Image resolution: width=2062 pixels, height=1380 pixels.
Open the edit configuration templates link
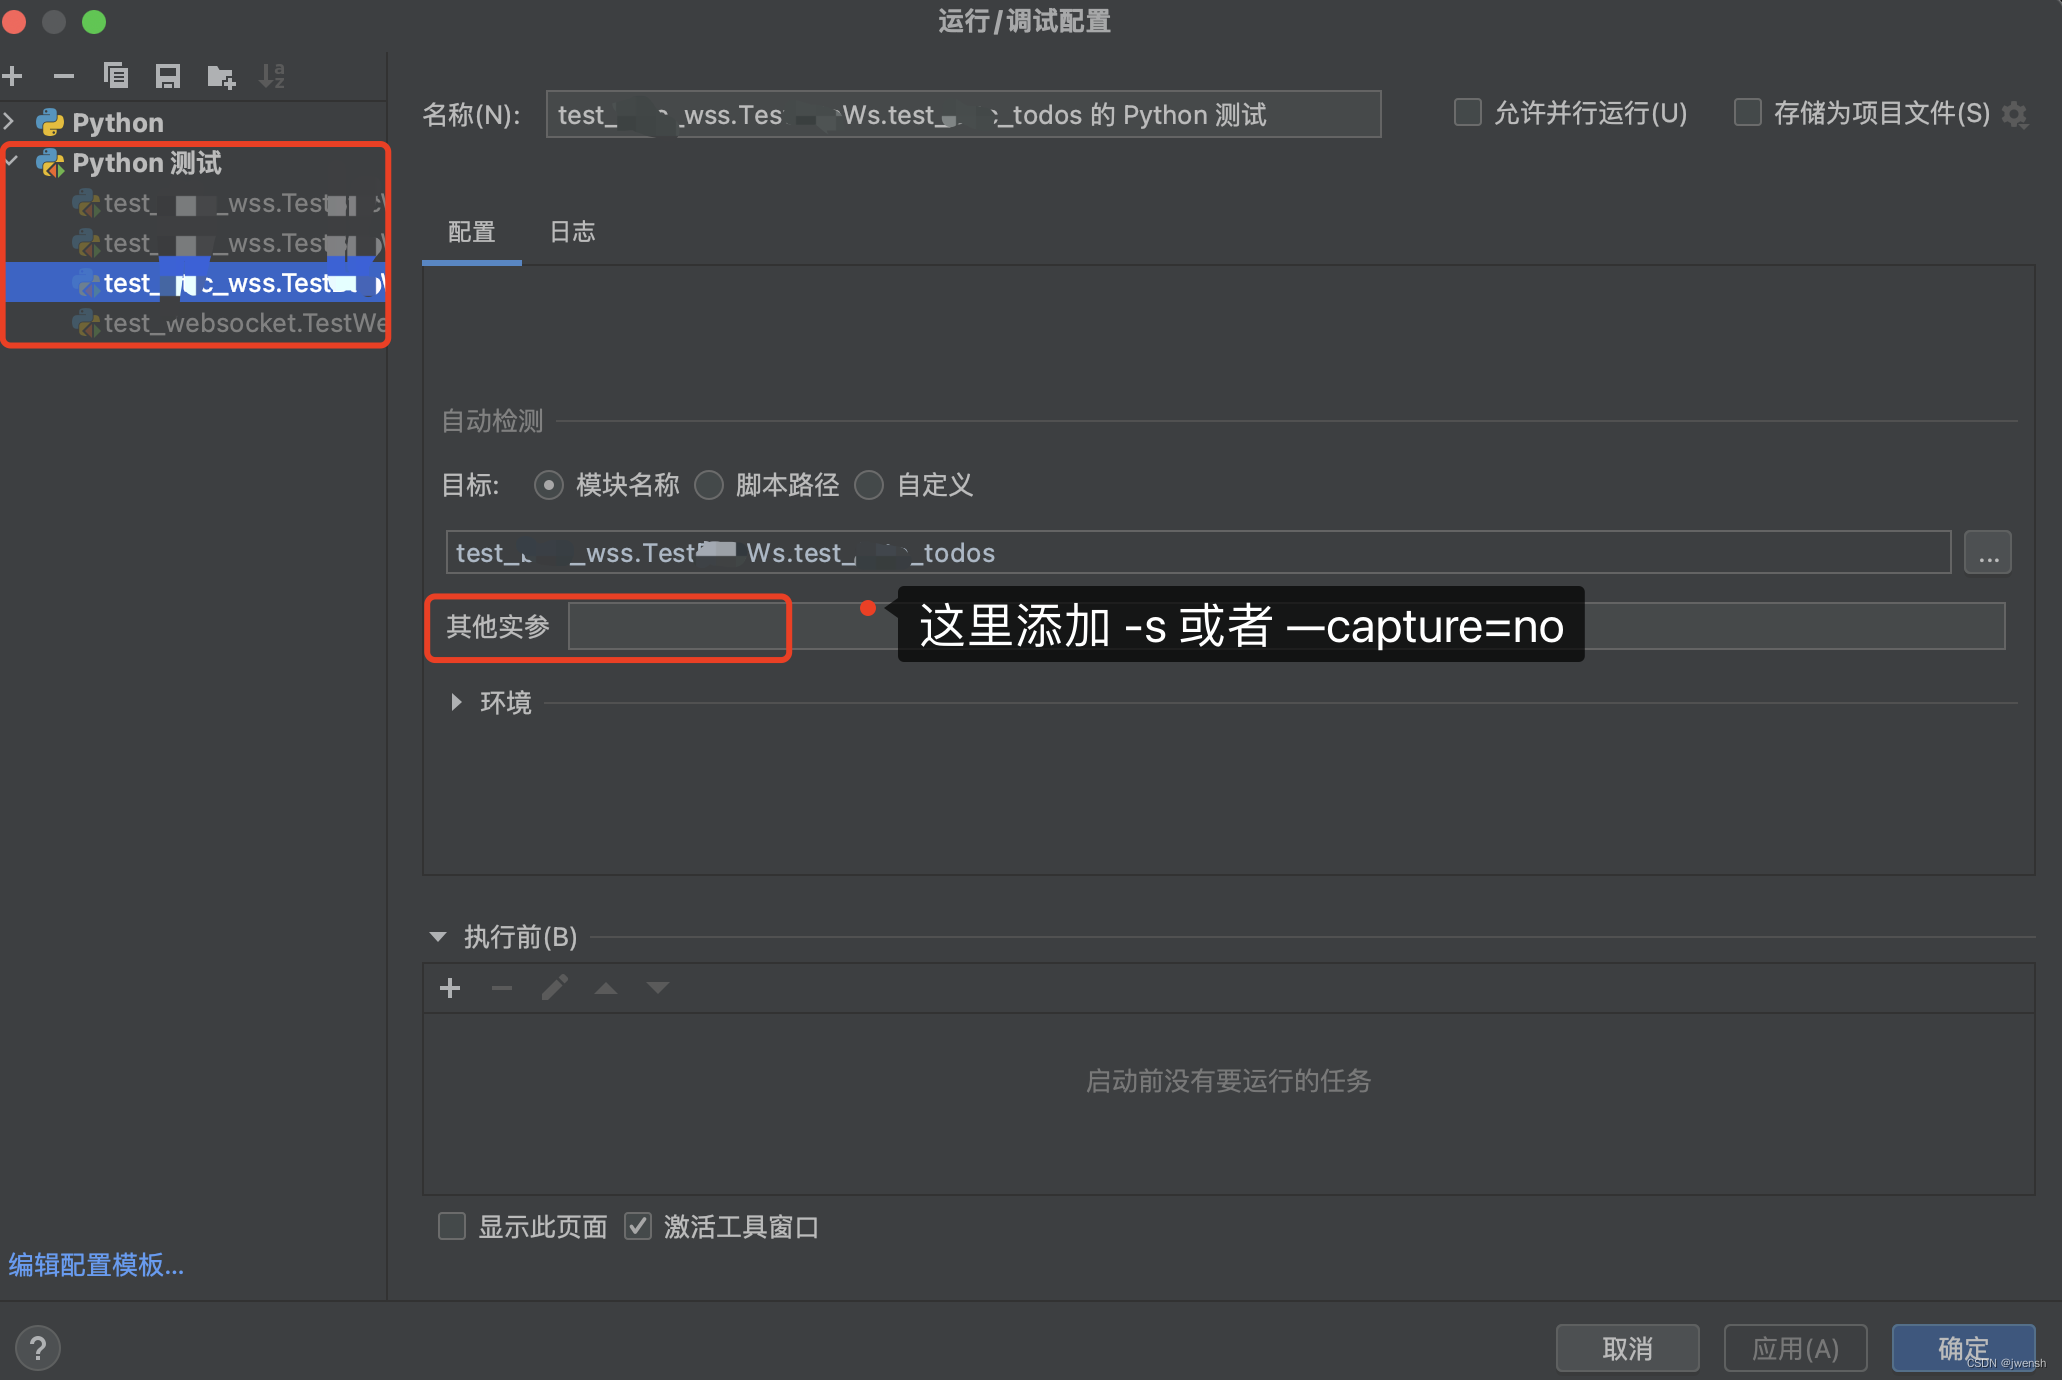pyautogui.click(x=96, y=1265)
